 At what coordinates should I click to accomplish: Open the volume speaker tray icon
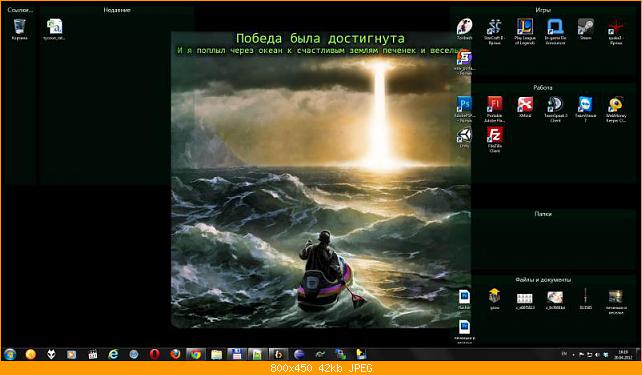click(597, 355)
